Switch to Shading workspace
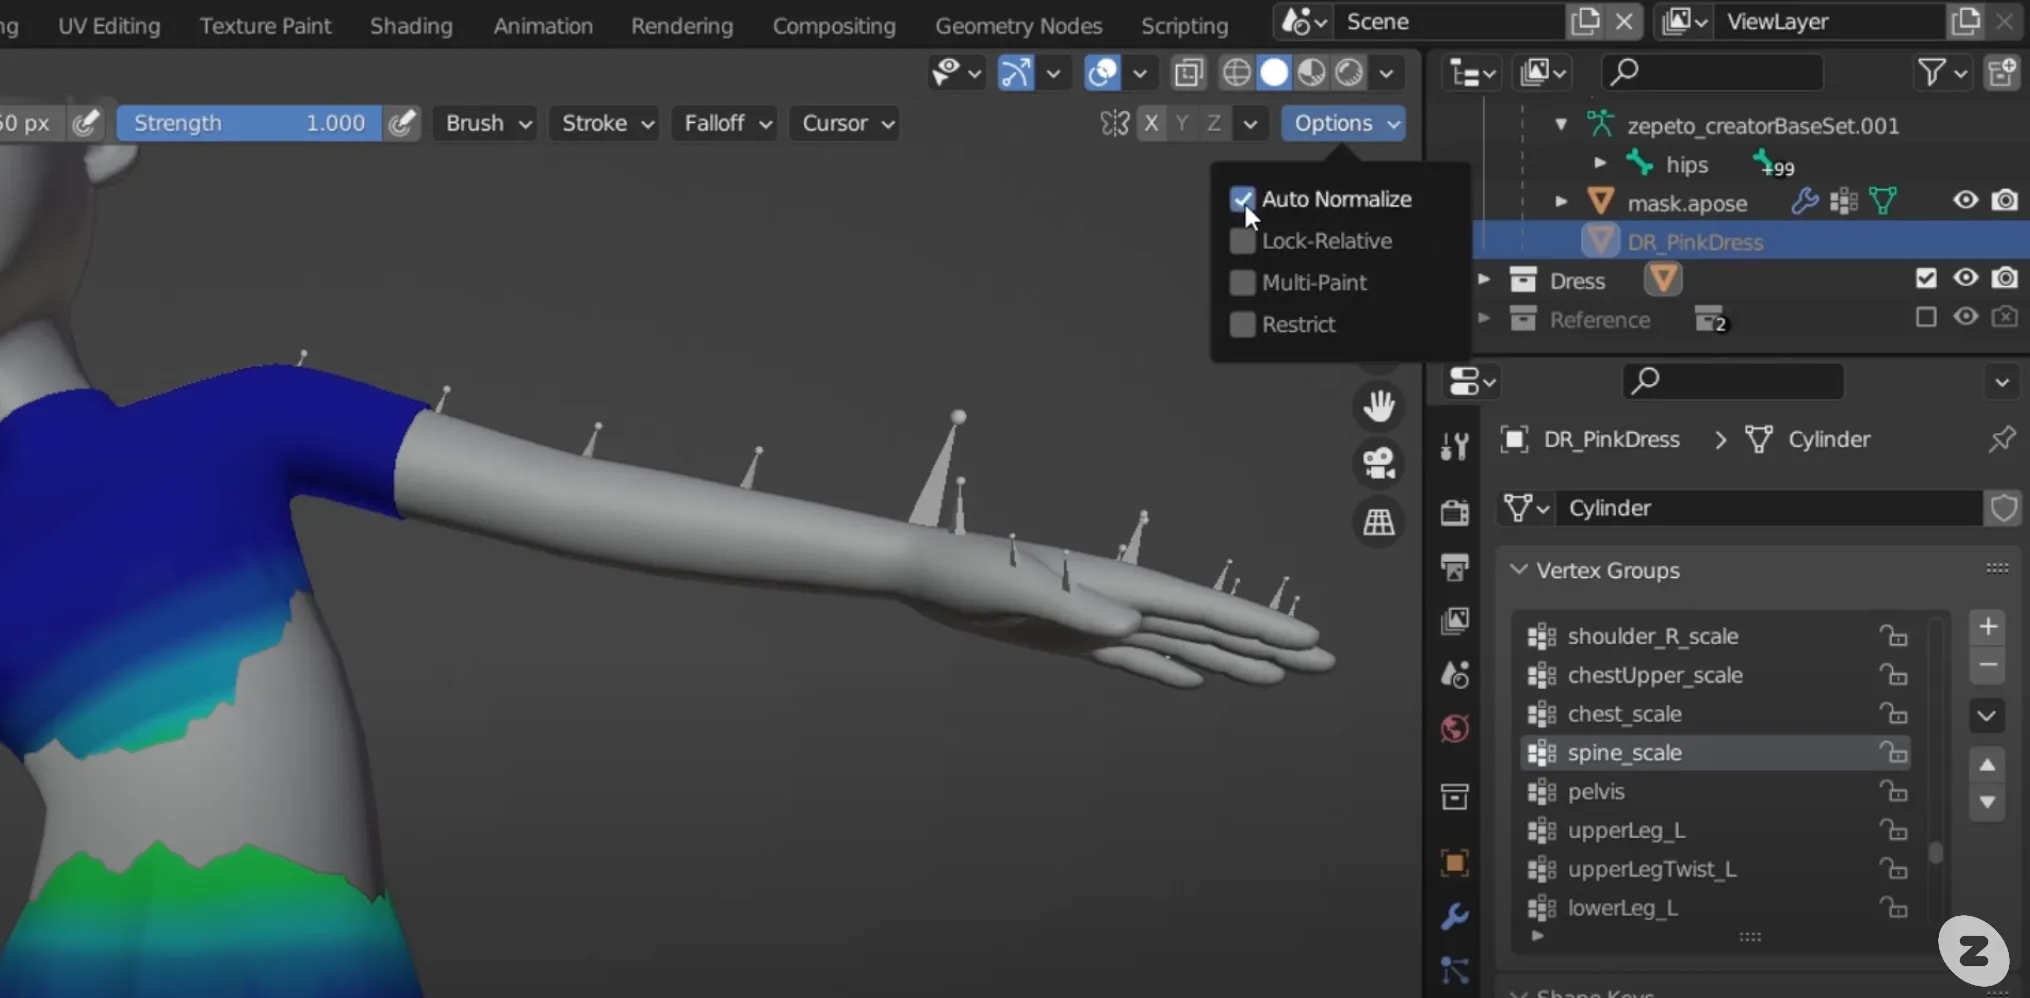This screenshot has height=998, width=2030. [x=411, y=26]
